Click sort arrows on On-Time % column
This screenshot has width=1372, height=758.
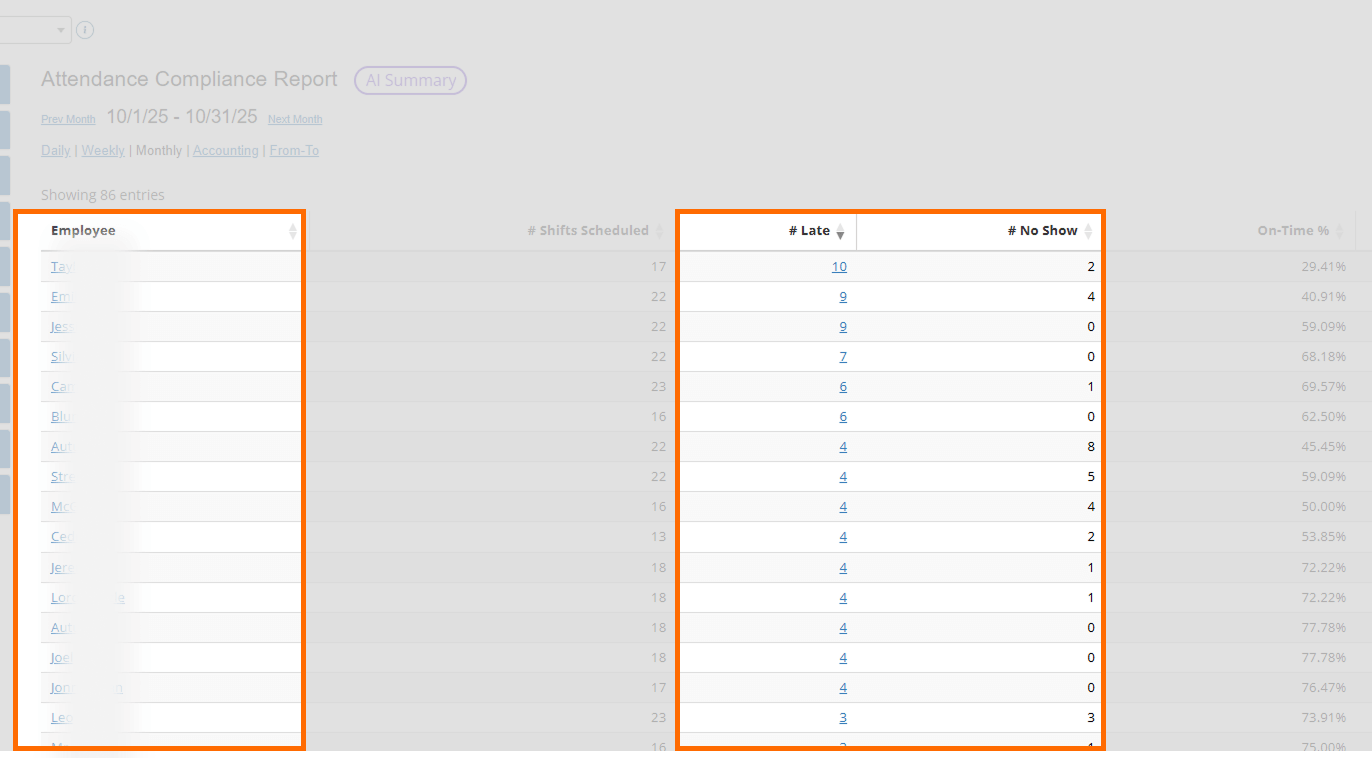1339,231
